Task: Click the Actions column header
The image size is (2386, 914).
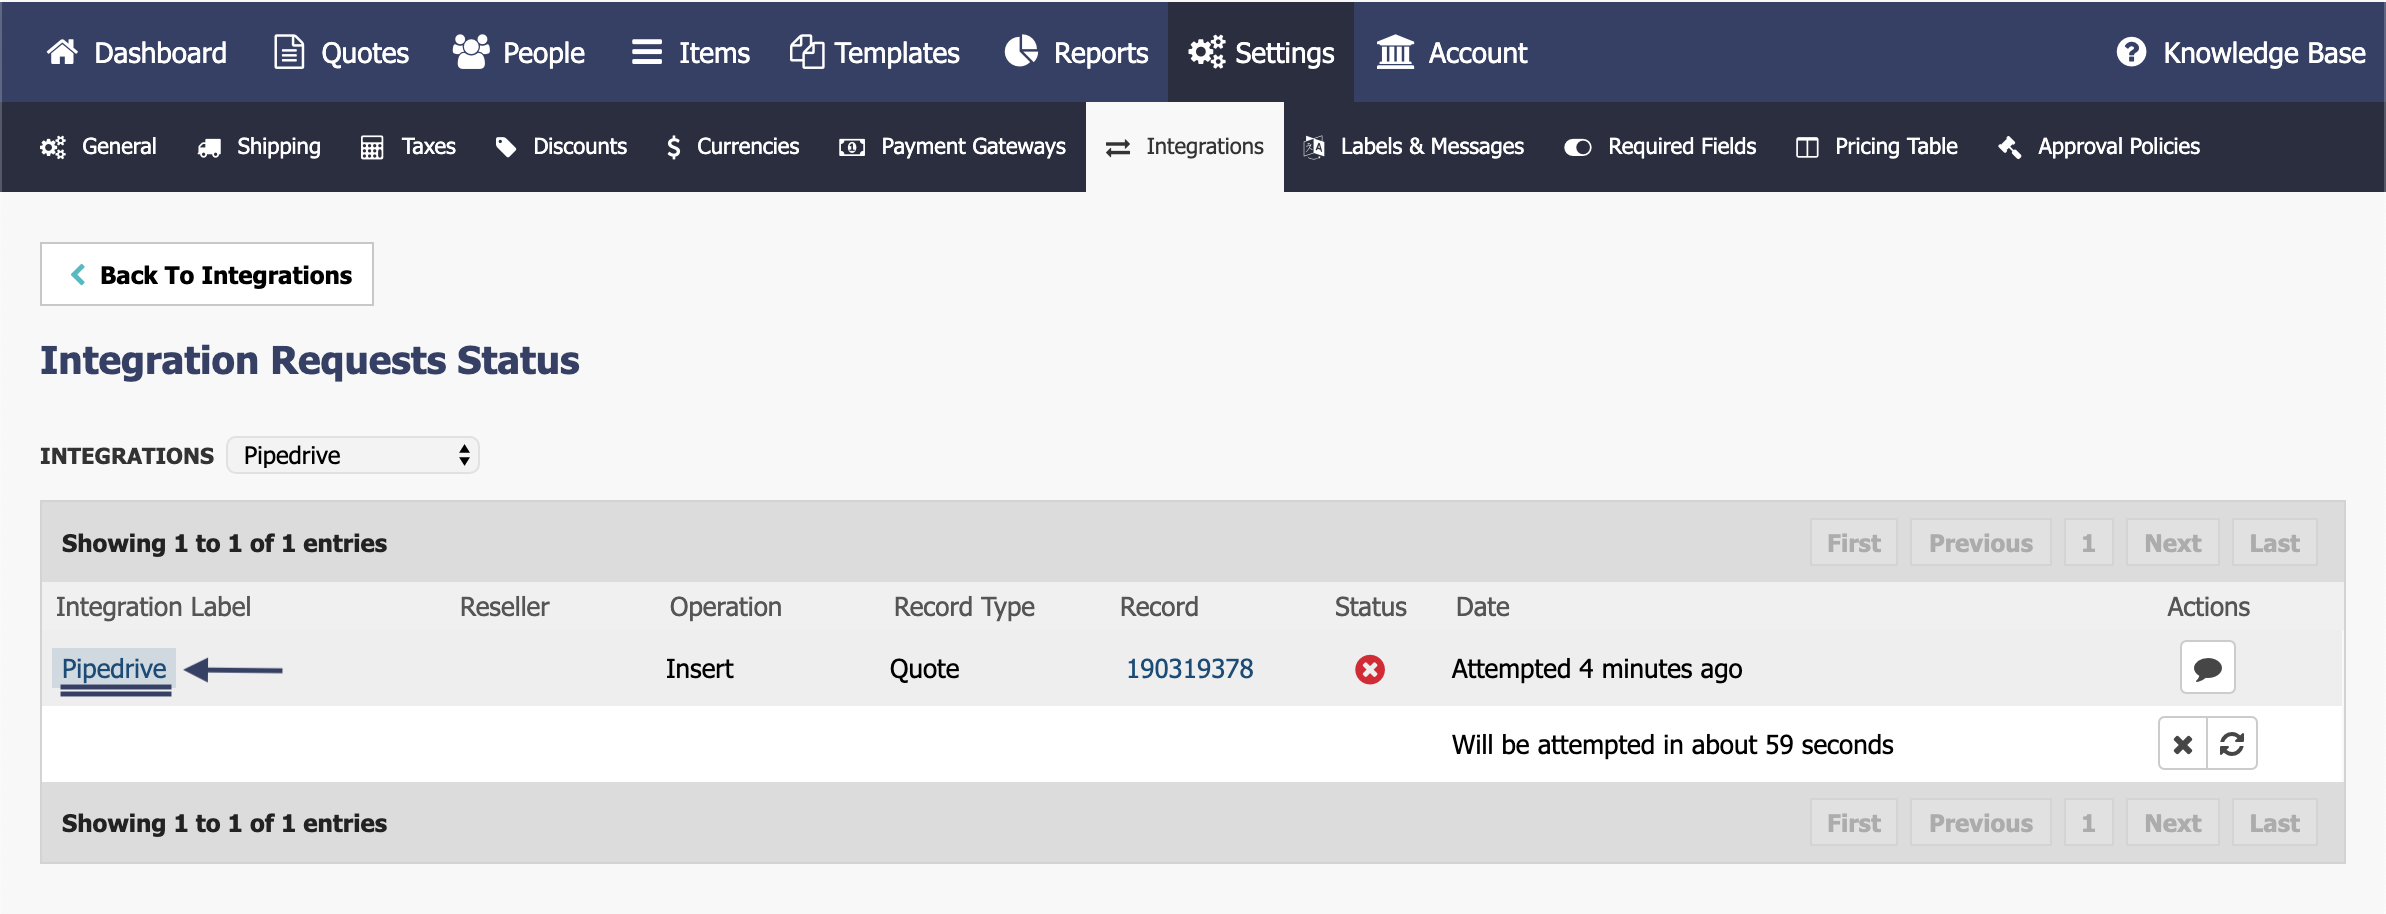Action: (x=2208, y=607)
